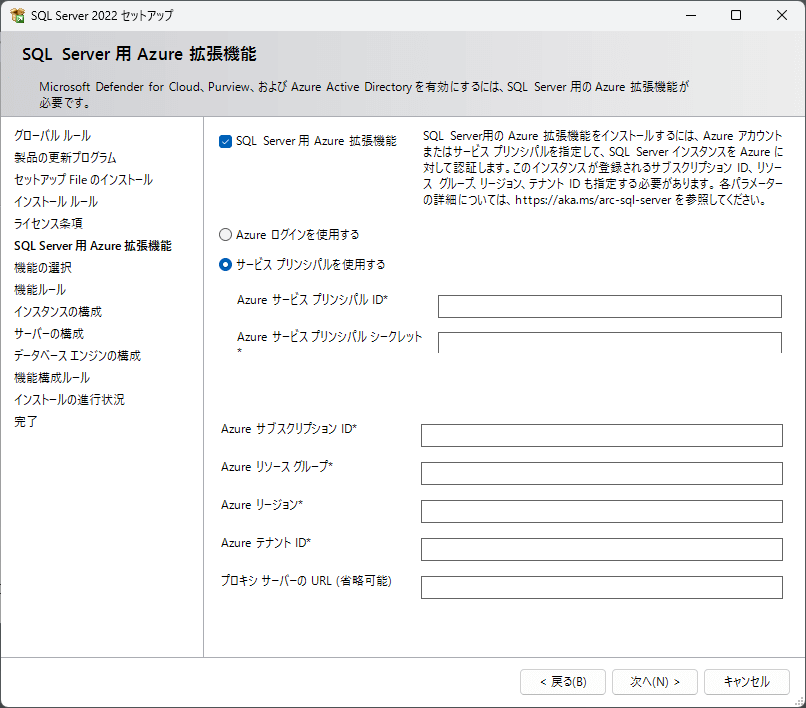This screenshot has width=806, height=708.
Task: Click the Azure リソース グループ input
Action: (x=601, y=474)
